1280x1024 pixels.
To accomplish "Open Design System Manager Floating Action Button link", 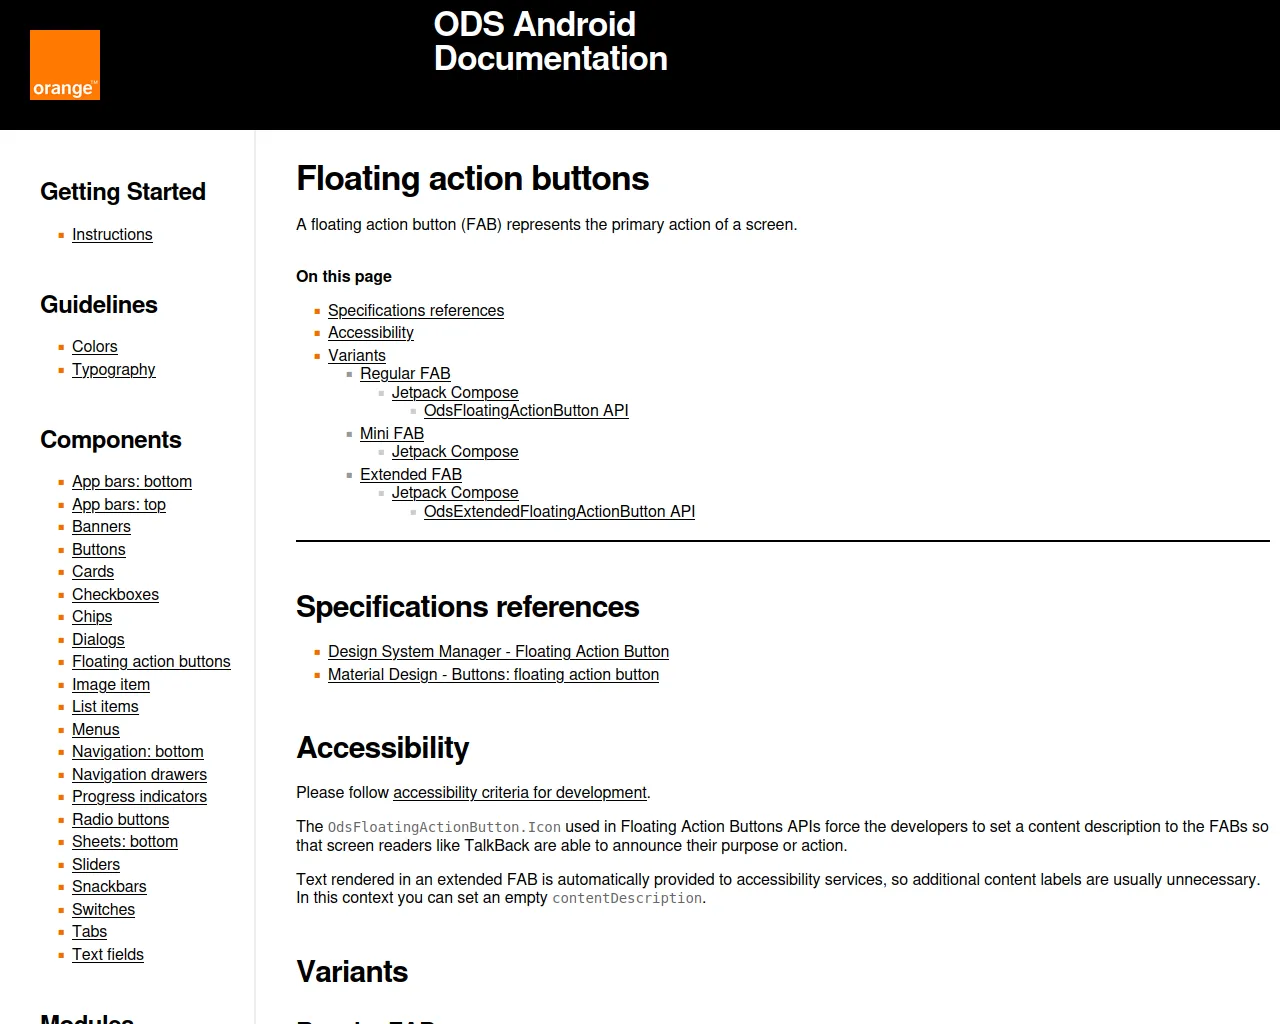I will (498, 652).
